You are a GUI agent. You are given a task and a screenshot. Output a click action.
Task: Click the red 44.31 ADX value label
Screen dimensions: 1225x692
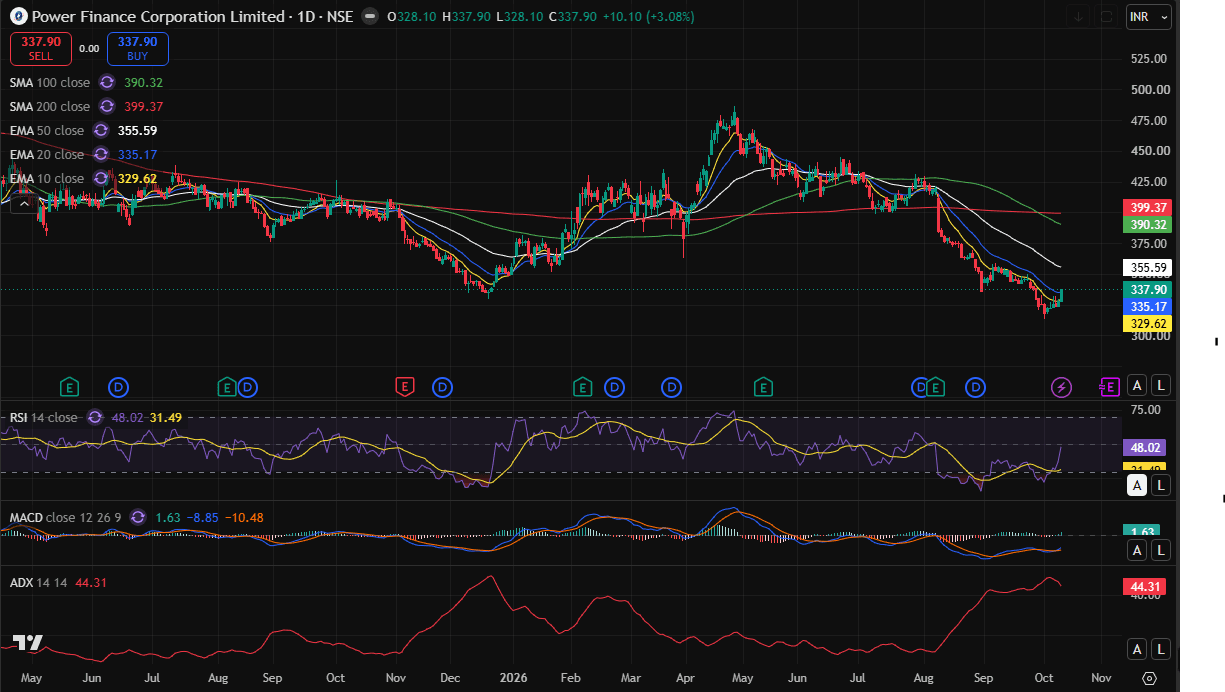tap(1147, 586)
